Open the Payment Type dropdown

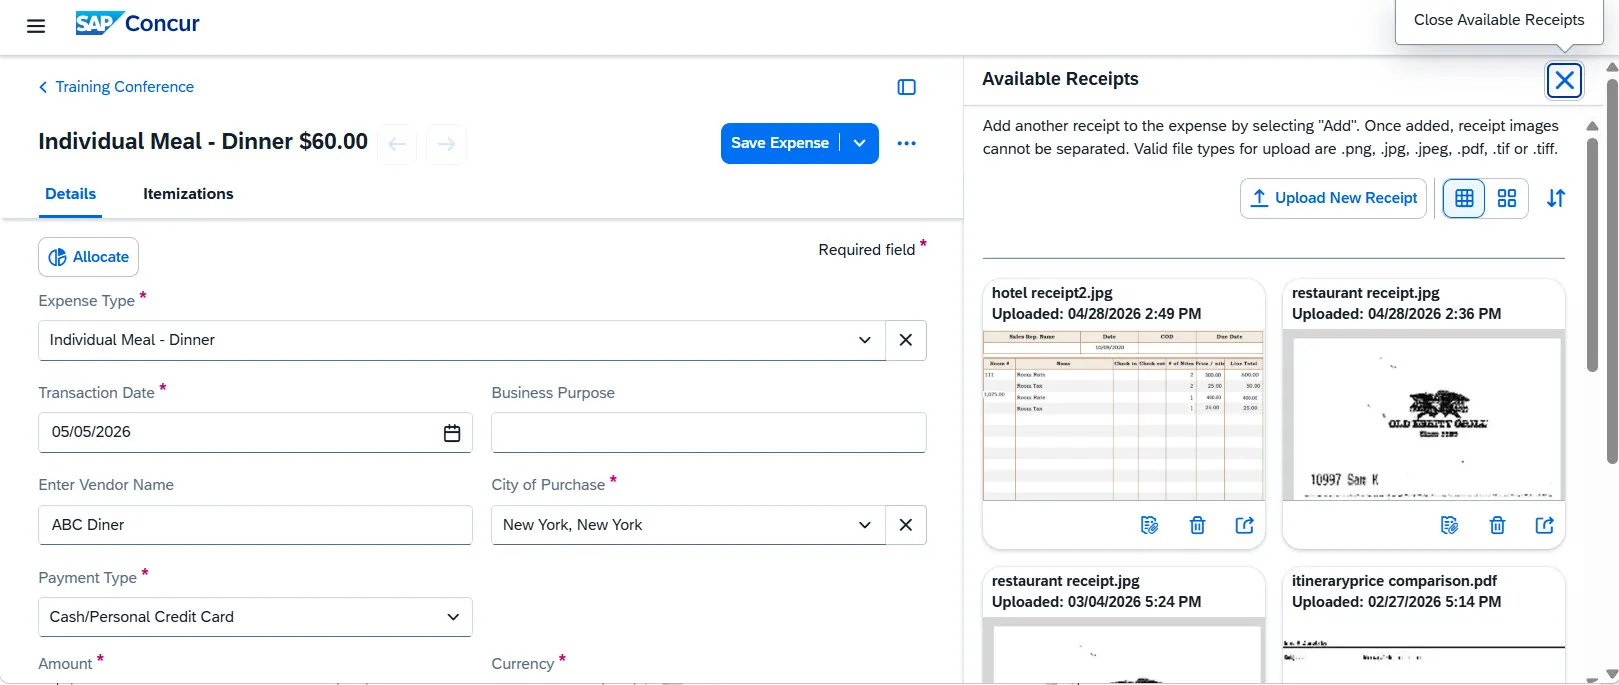pyautogui.click(x=255, y=617)
